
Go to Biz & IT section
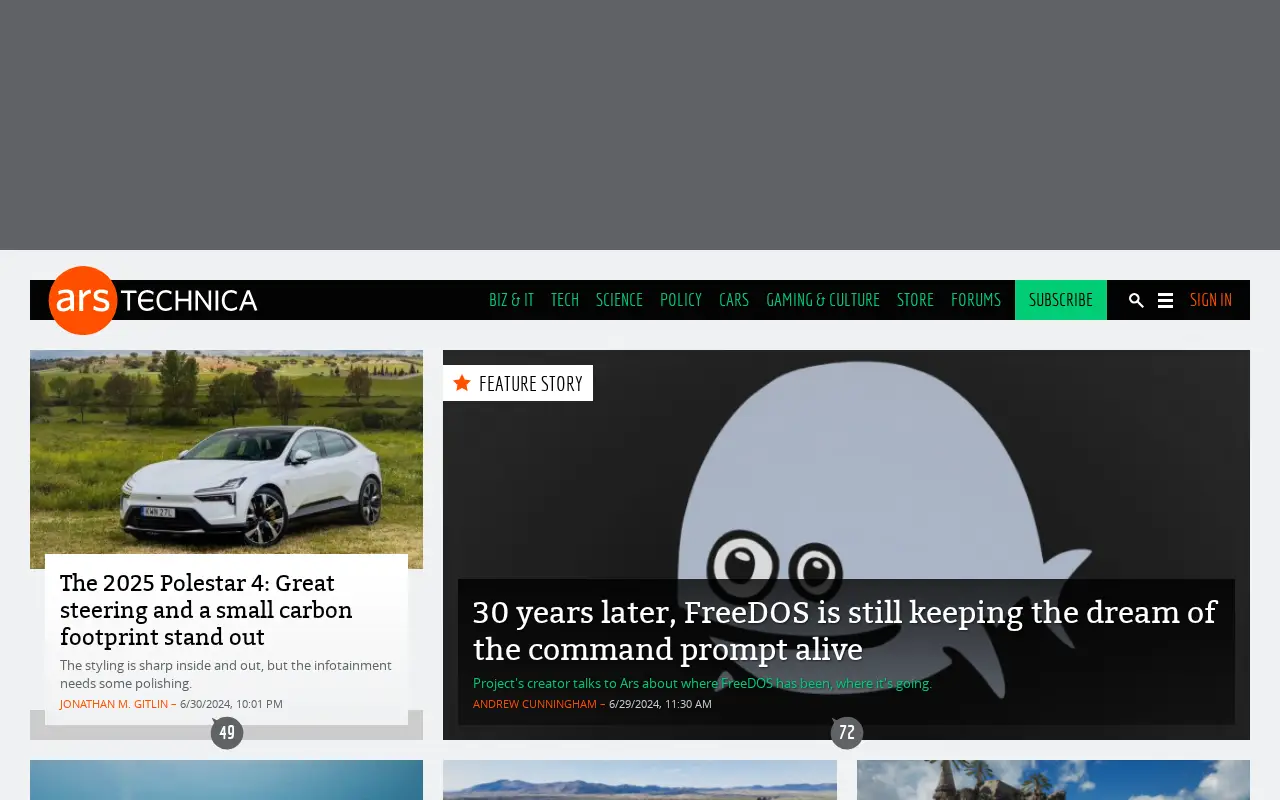point(511,300)
